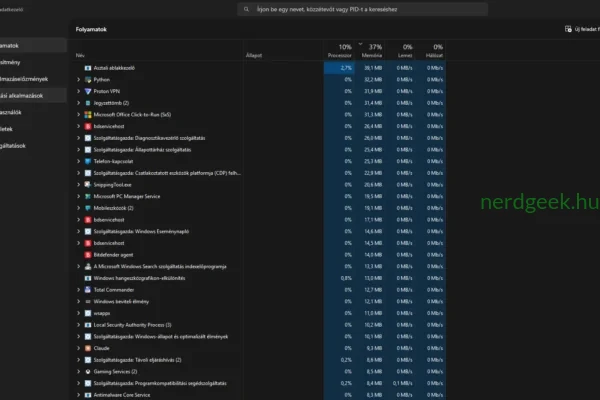Click the Windows Search indexelőprogramja icon
The width and height of the screenshot is (600, 400).
[x=88, y=266]
